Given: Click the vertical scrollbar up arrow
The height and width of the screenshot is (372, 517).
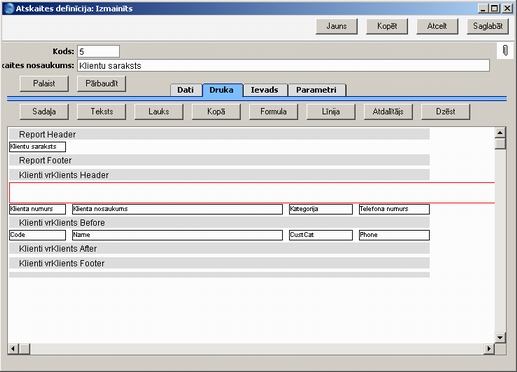Looking at the screenshot, I should coord(500,133).
